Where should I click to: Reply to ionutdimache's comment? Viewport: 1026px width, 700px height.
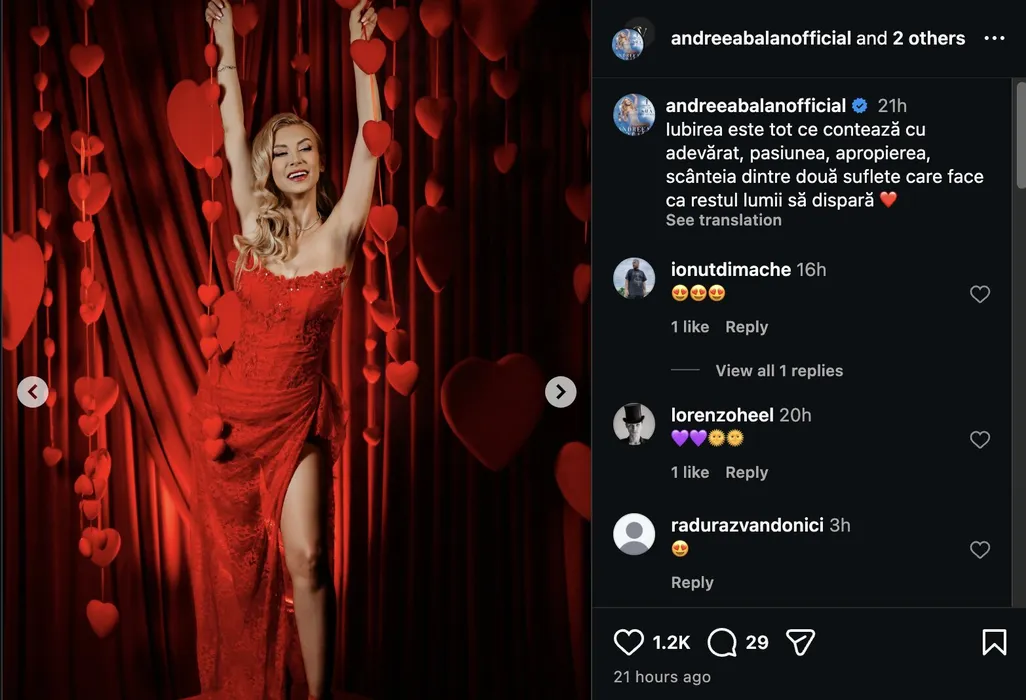(746, 327)
